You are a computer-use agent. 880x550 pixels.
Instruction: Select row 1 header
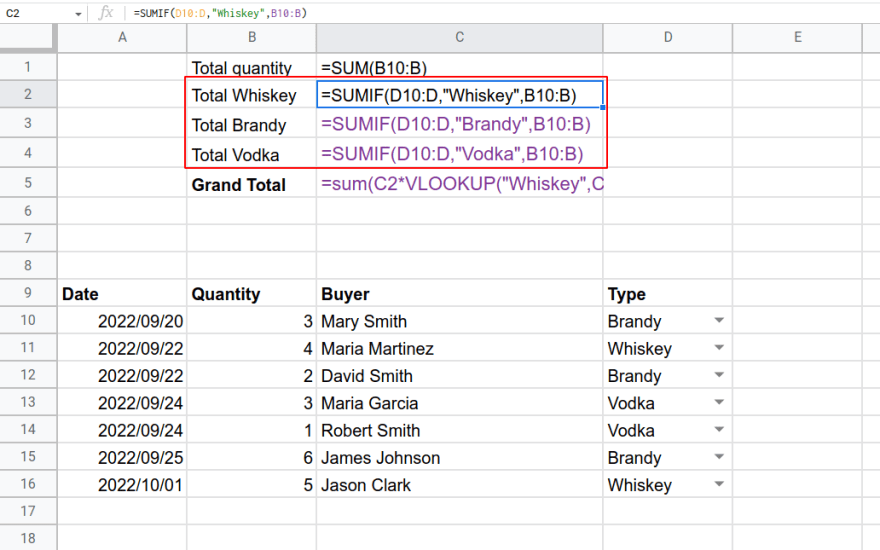(28, 67)
